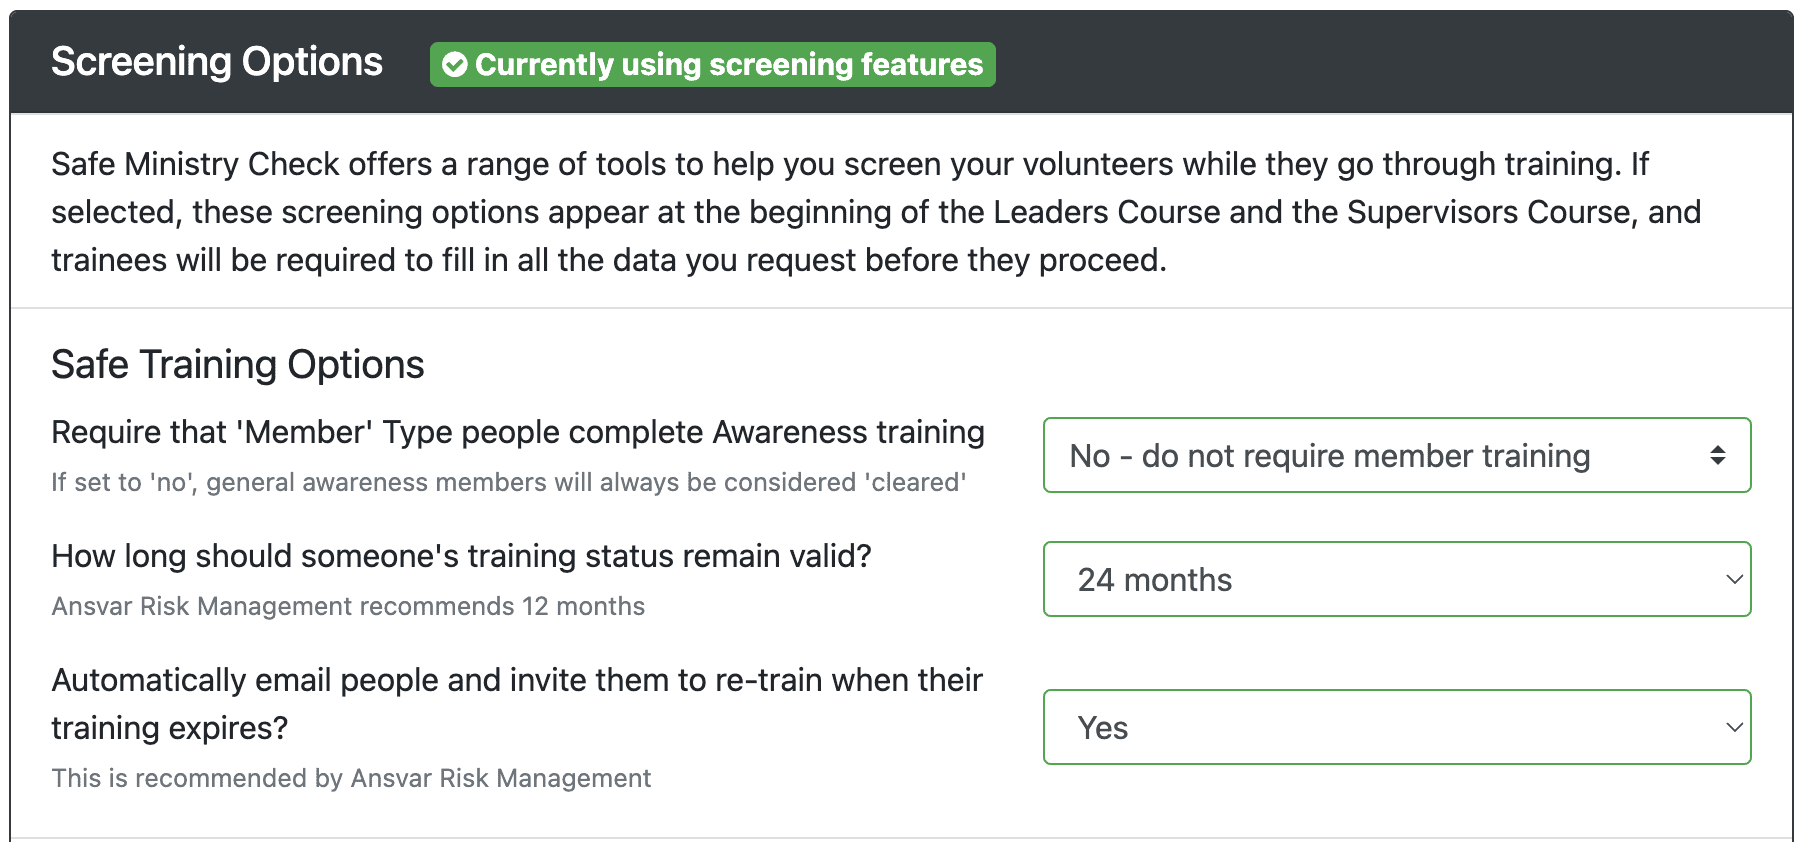The width and height of the screenshot is (1806, 842).
Task: Click the stepper arrows on the member training select
Action: pyautogui.click(x=1719, y=455)
